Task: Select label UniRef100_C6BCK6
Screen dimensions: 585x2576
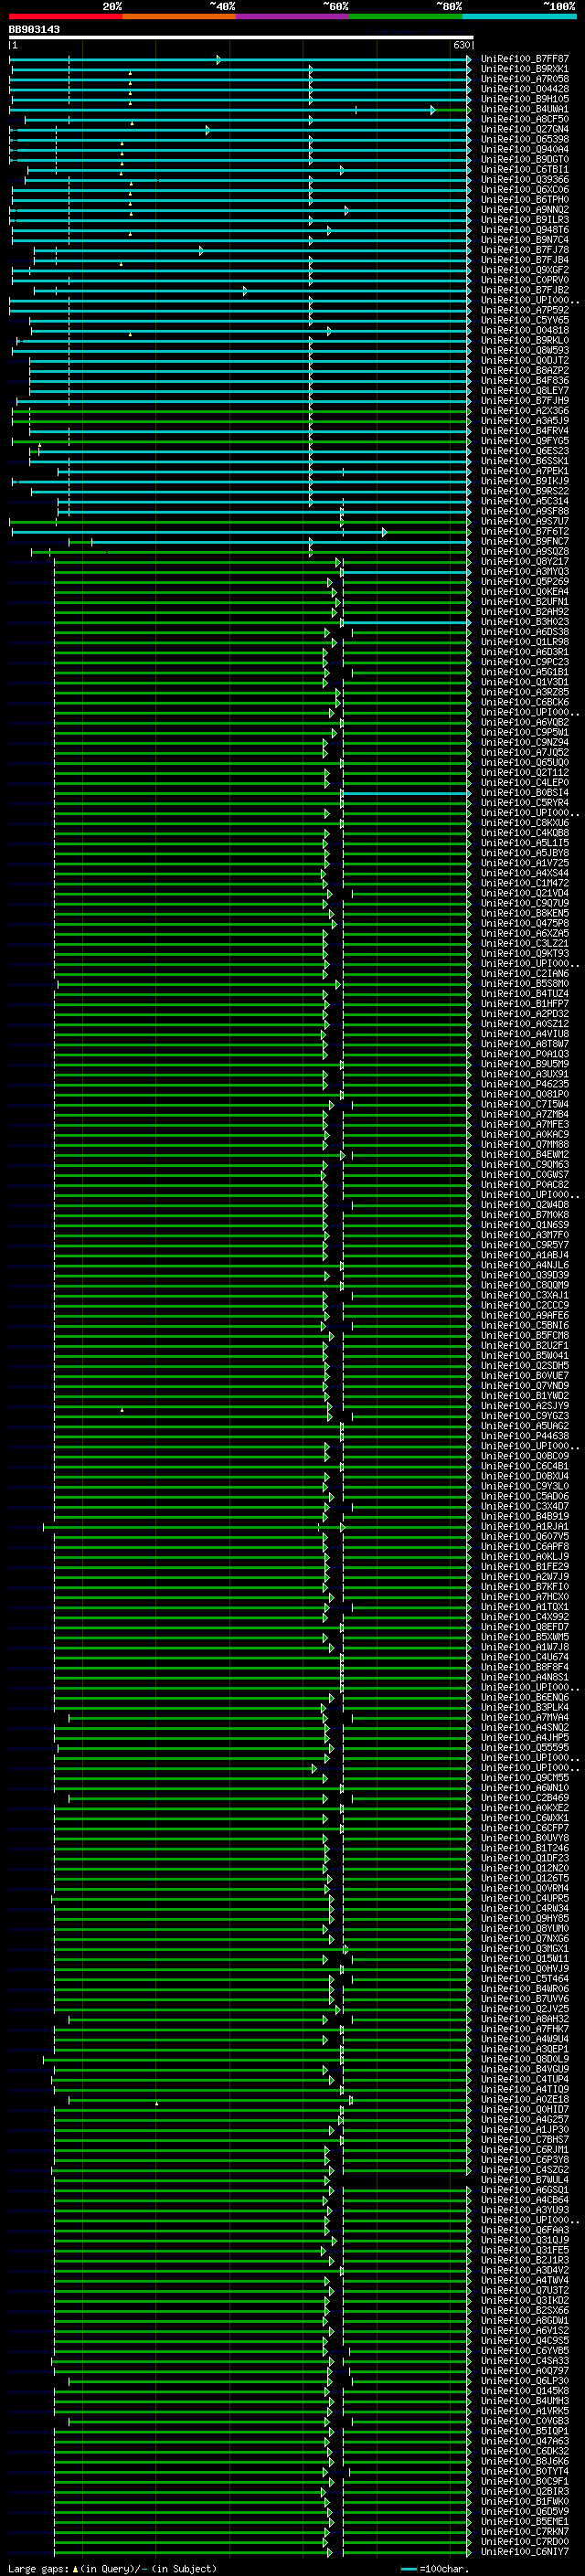Action: 525,702
